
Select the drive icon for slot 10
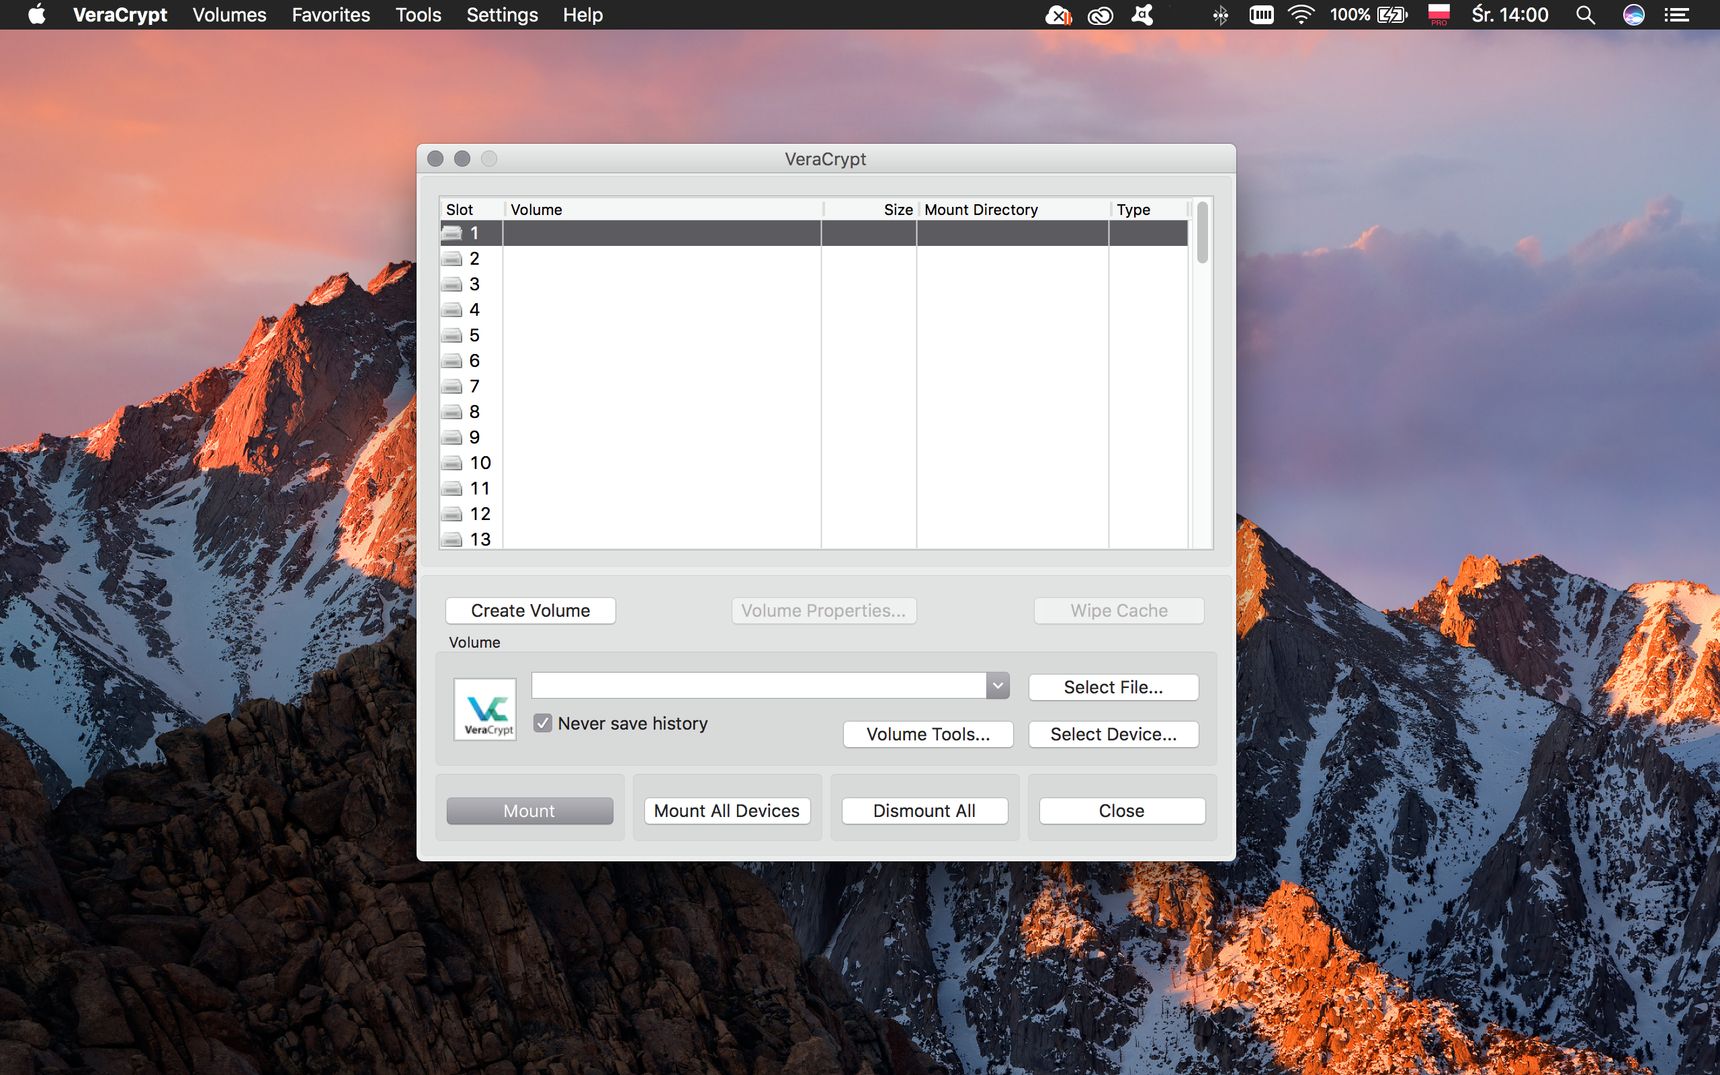tap(452, 463)
